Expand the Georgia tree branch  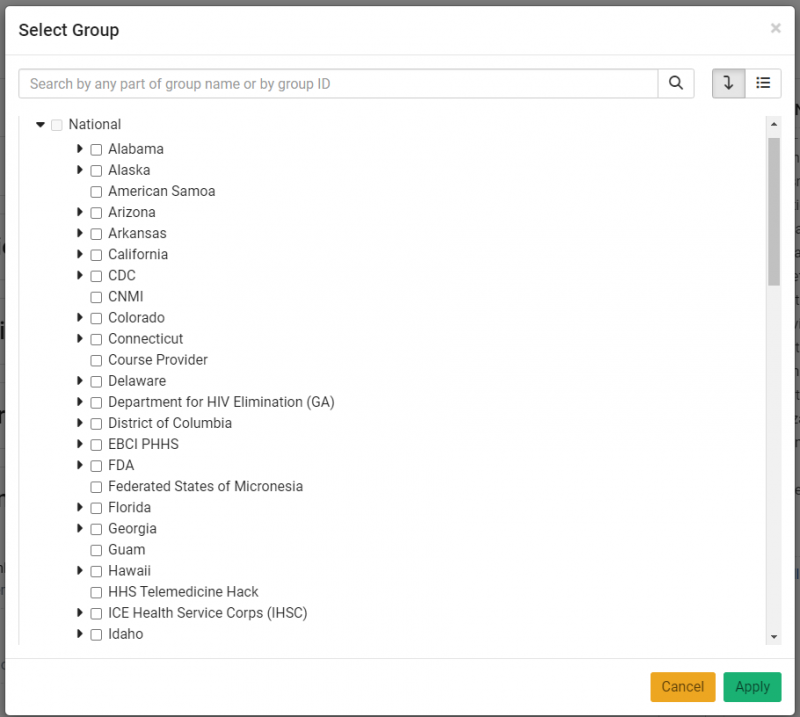click(x=80, y=528)
